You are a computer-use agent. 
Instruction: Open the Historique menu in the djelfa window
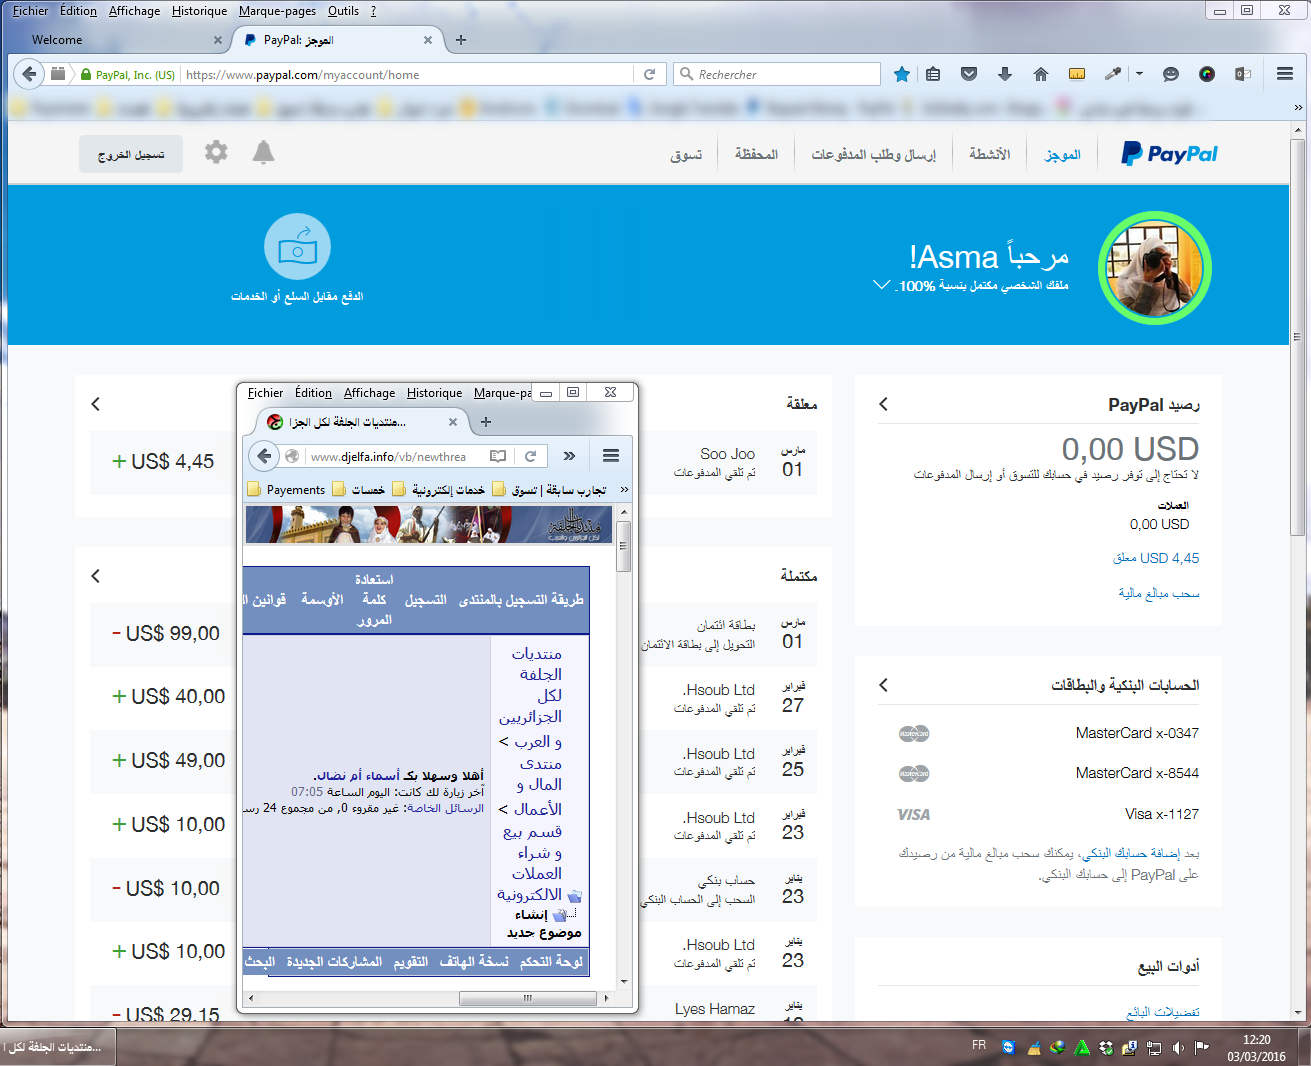coord(434,393)
